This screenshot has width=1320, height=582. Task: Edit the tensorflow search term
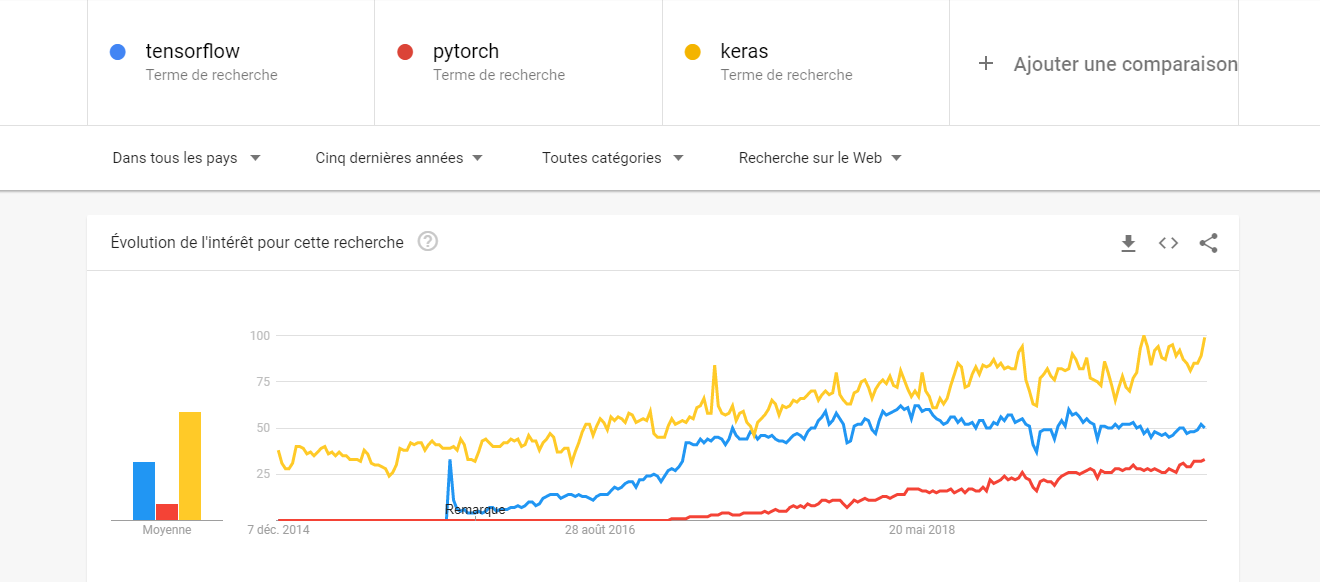point(193,51)
